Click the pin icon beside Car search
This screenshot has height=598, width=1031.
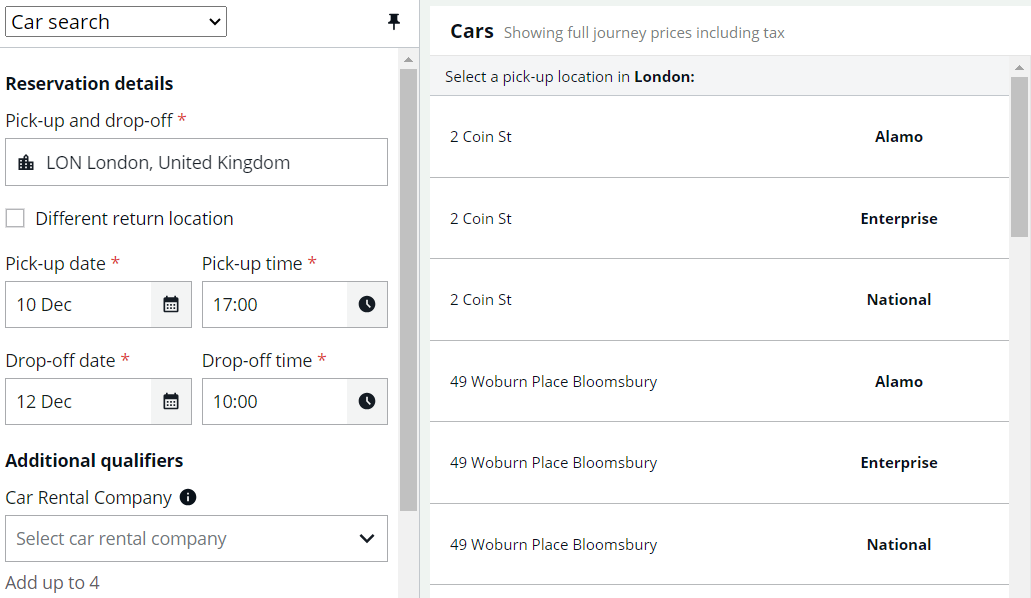point(394,22)
